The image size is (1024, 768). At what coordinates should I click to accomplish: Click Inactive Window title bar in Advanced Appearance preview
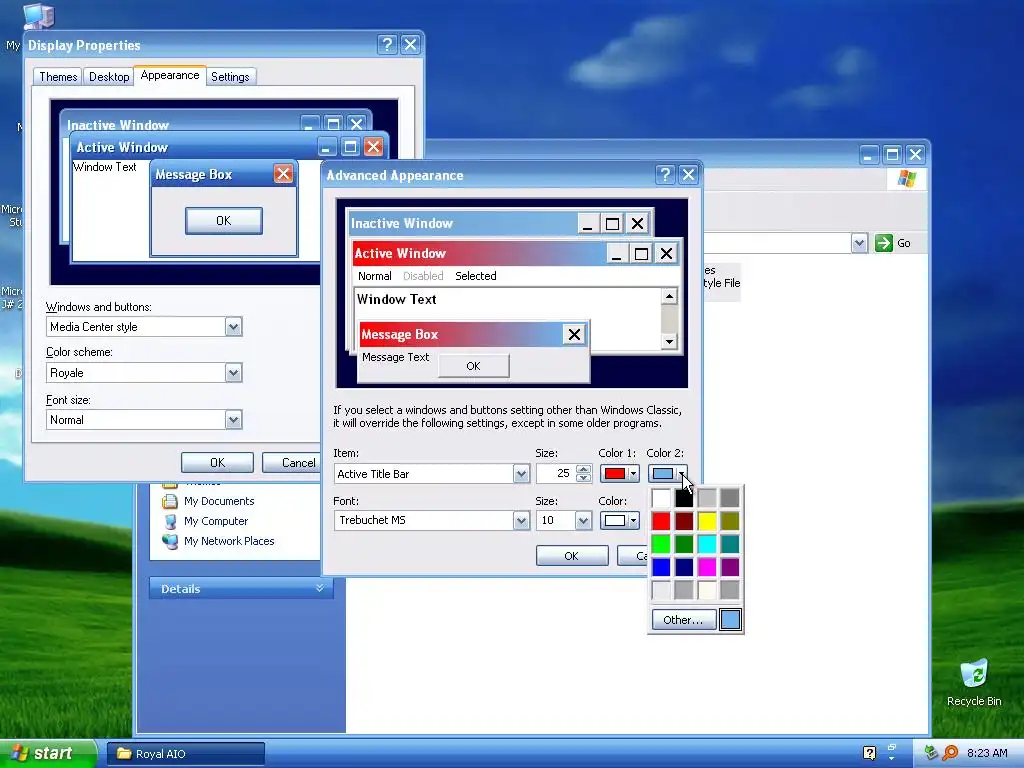(x=464, y=223)
